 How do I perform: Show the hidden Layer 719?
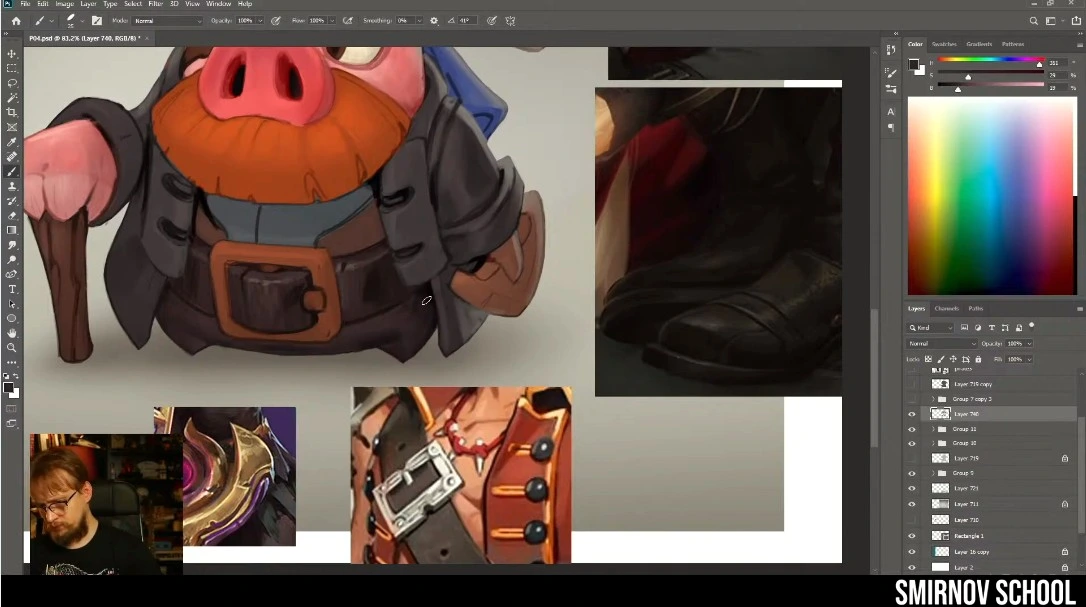[911, 458]
